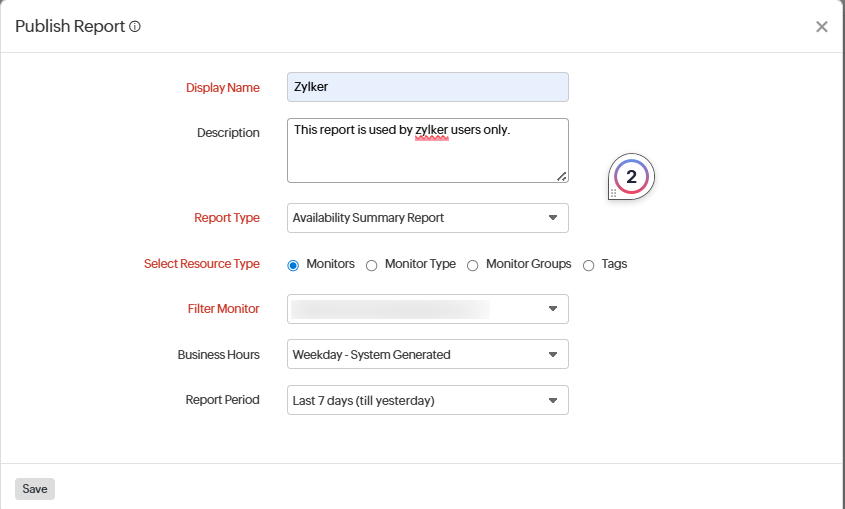Select Monitor Groups resource type
Screen dimensions: 845x509
tap(473, 265)
